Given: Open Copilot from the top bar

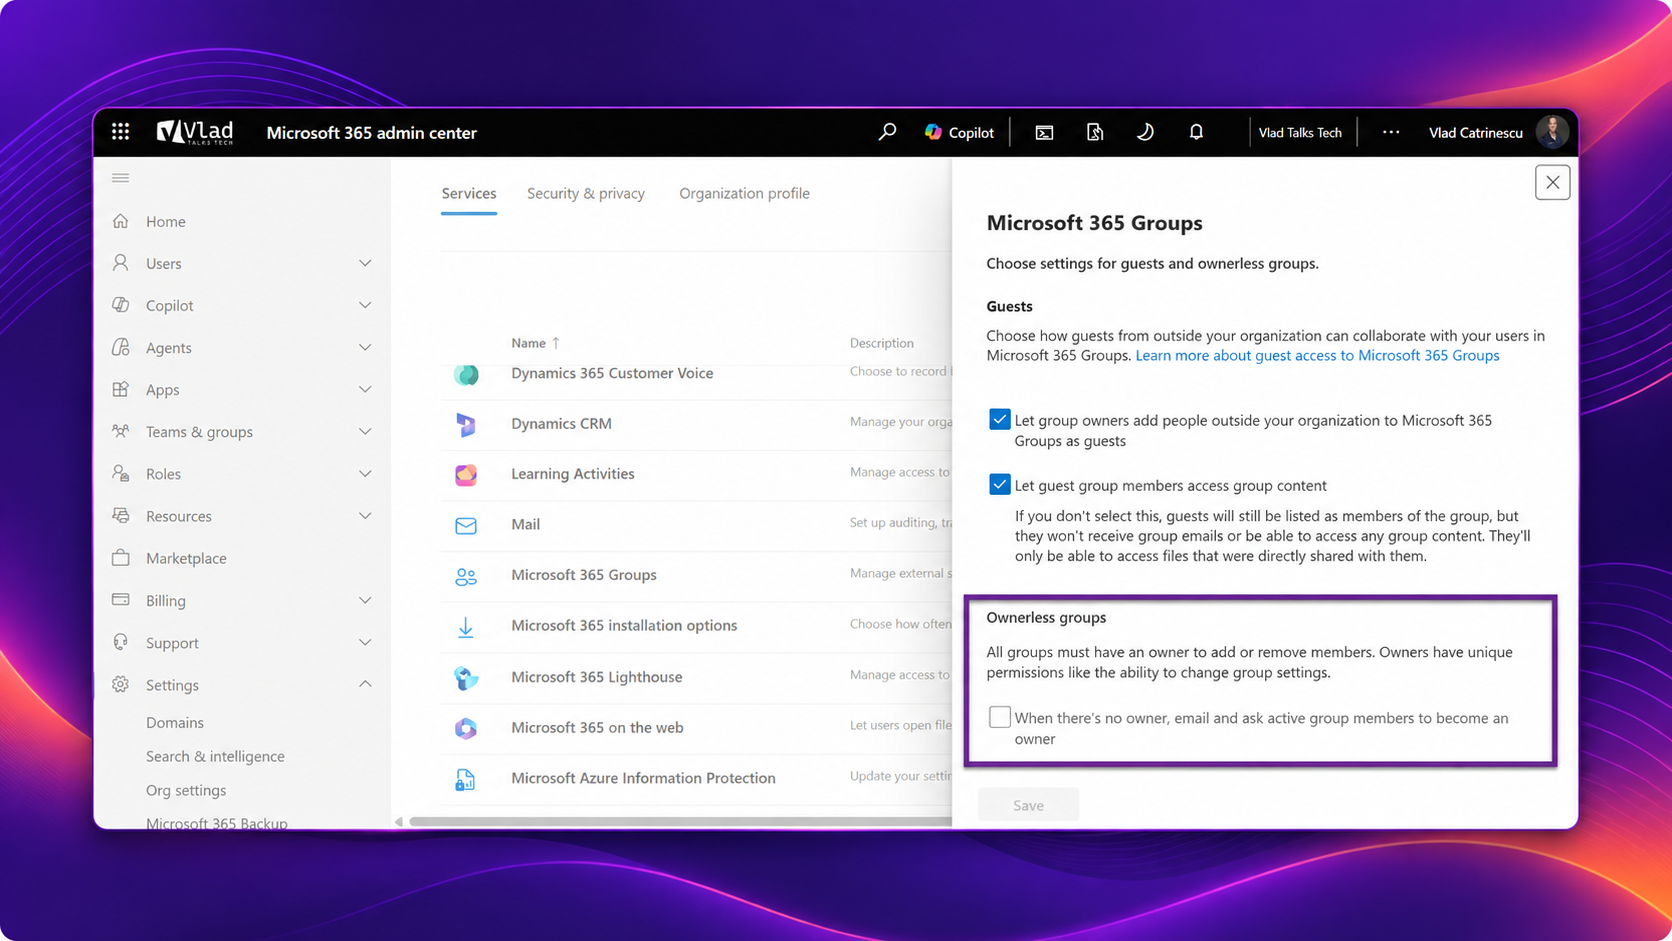Looking at the screenshot, I should pos(959,132).
